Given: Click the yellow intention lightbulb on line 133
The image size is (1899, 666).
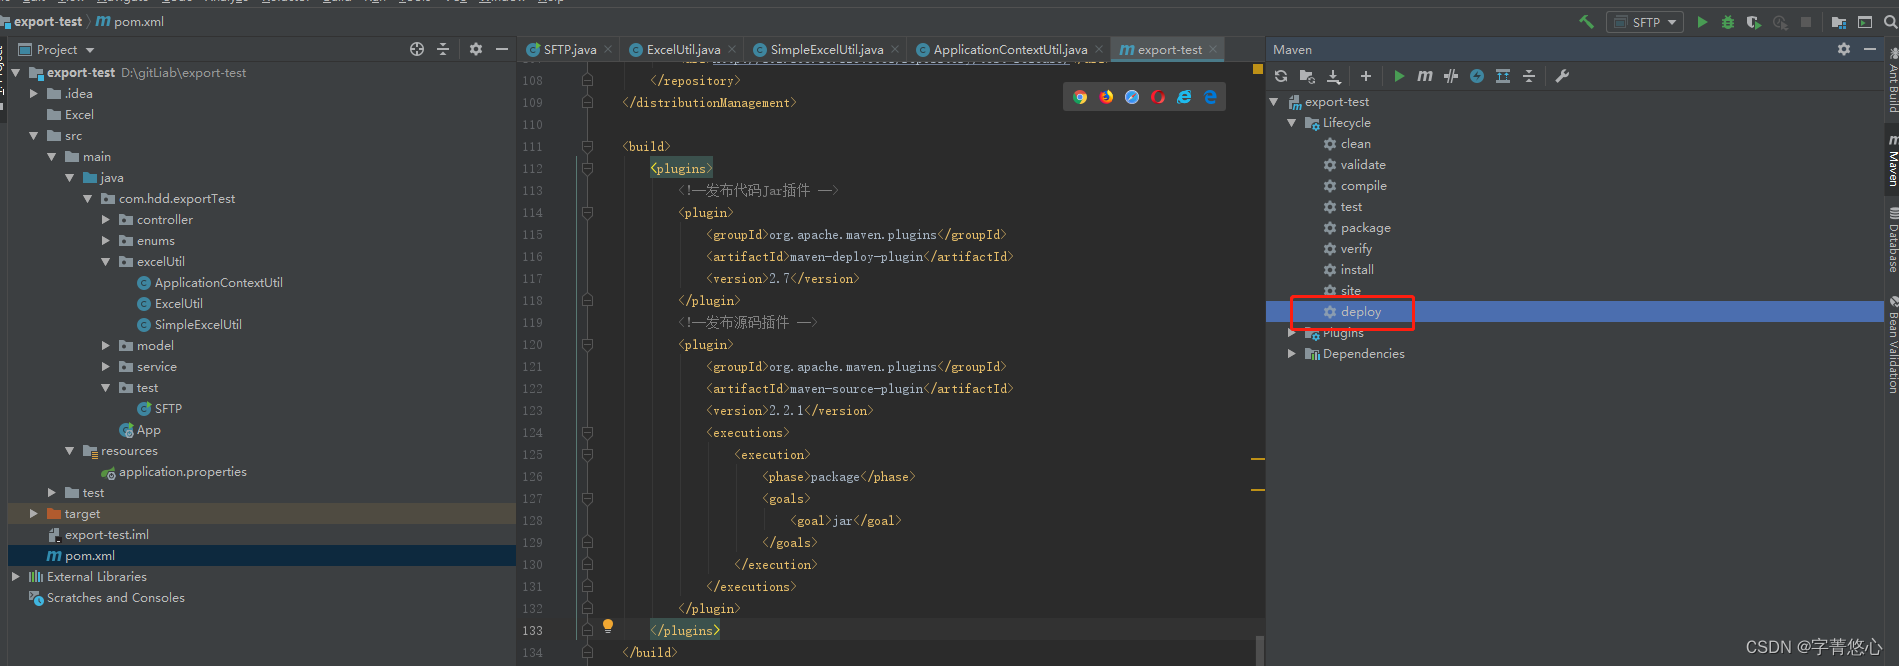Looking at the screenshot, I should click(x=608, y=627).
